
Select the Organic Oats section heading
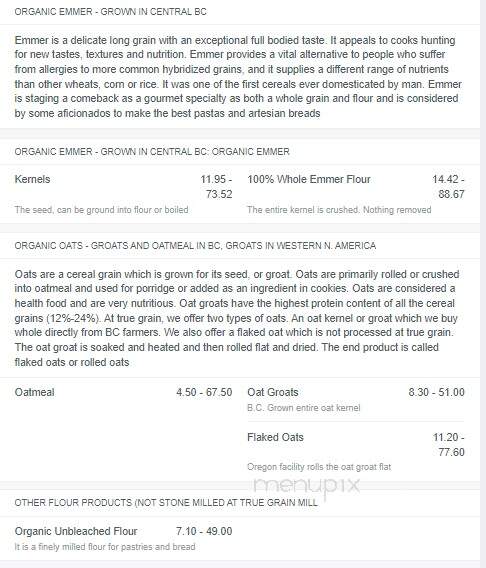point(195,246)
